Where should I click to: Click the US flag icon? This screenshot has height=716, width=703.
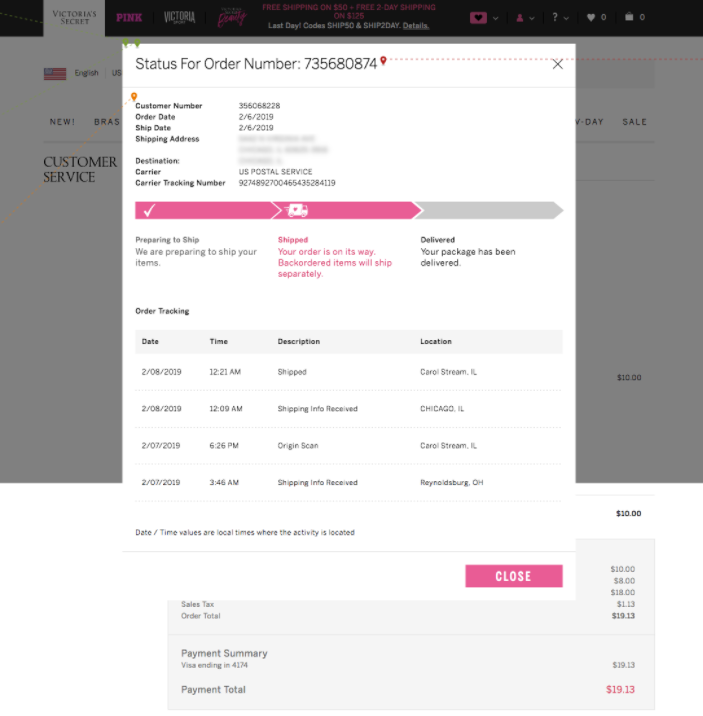click(55, 74)
